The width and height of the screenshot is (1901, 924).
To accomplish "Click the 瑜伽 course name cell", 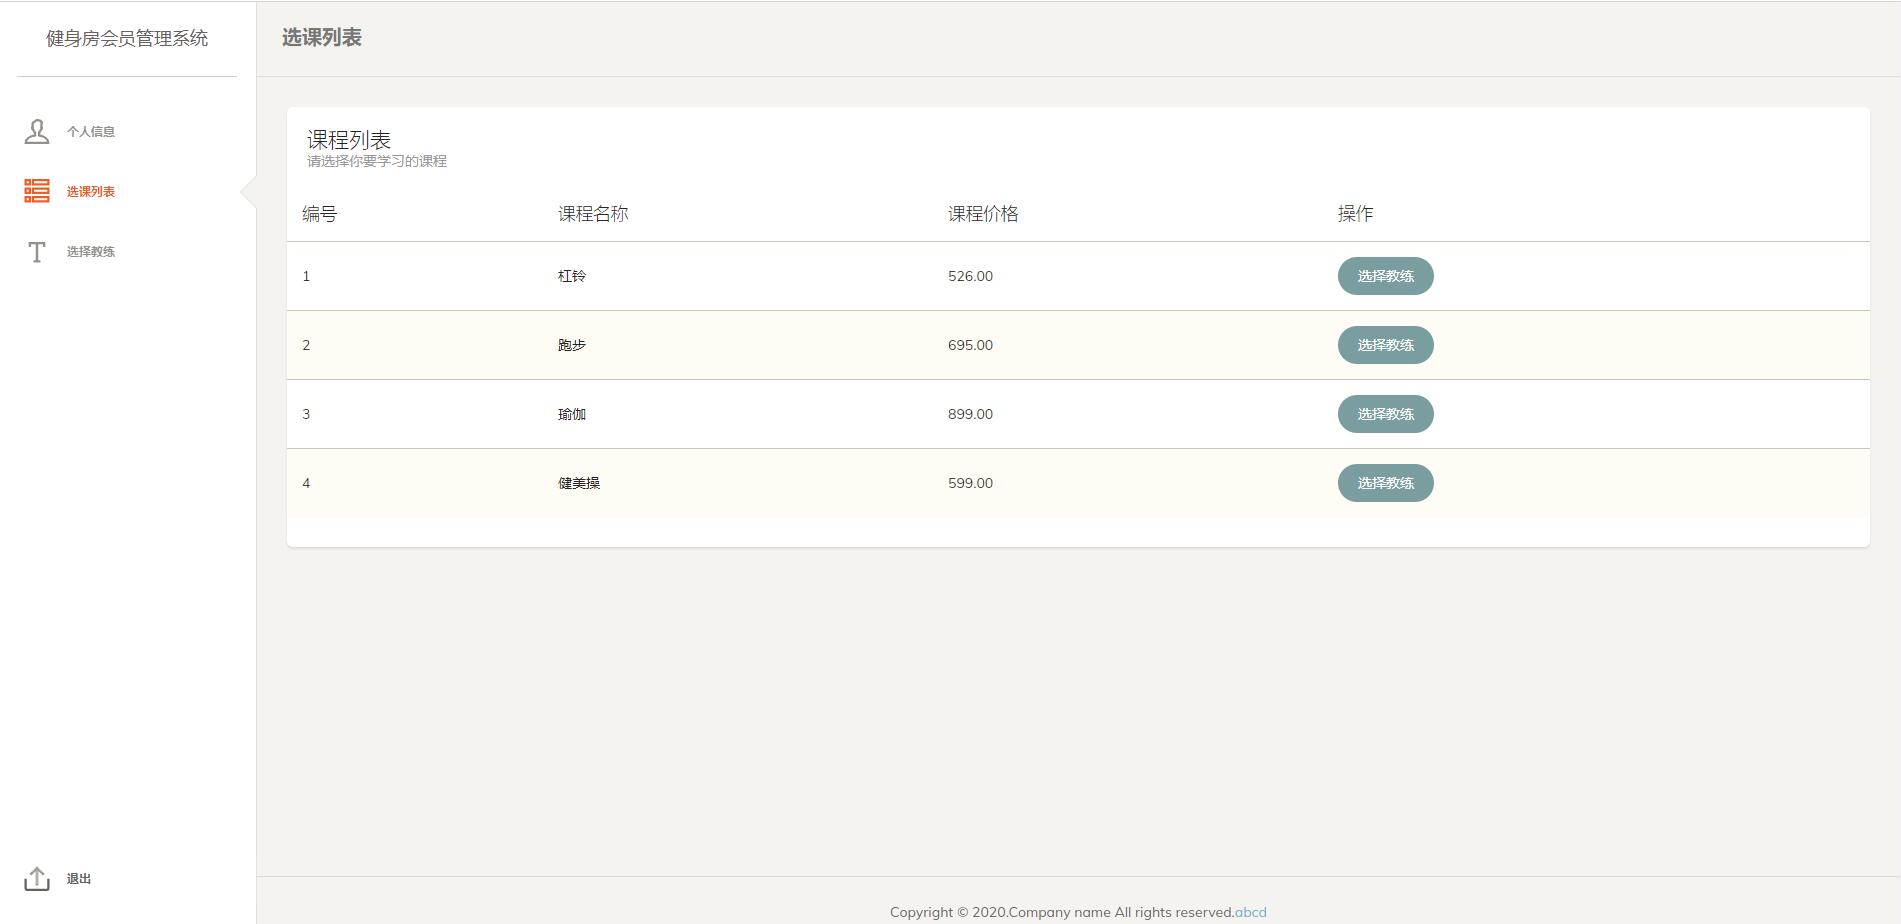I will (x=572, y=414).
